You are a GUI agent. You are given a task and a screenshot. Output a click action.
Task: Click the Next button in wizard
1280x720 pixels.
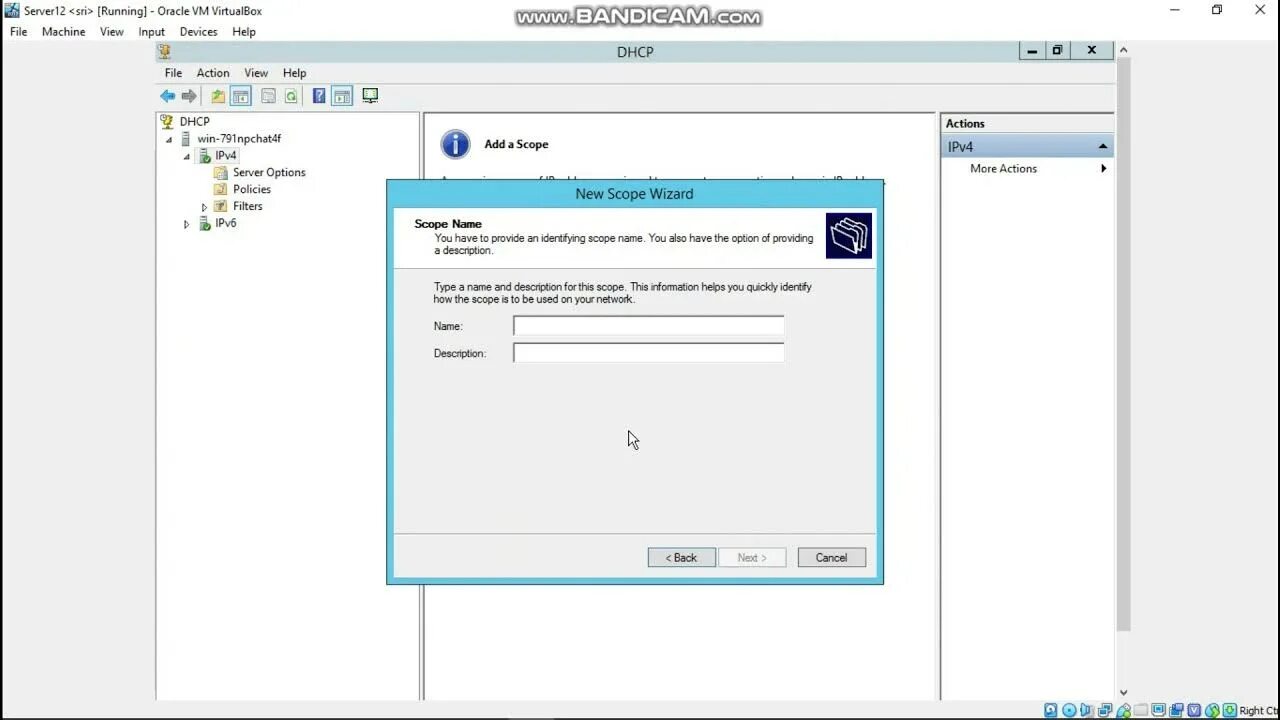tap(752, 558)
